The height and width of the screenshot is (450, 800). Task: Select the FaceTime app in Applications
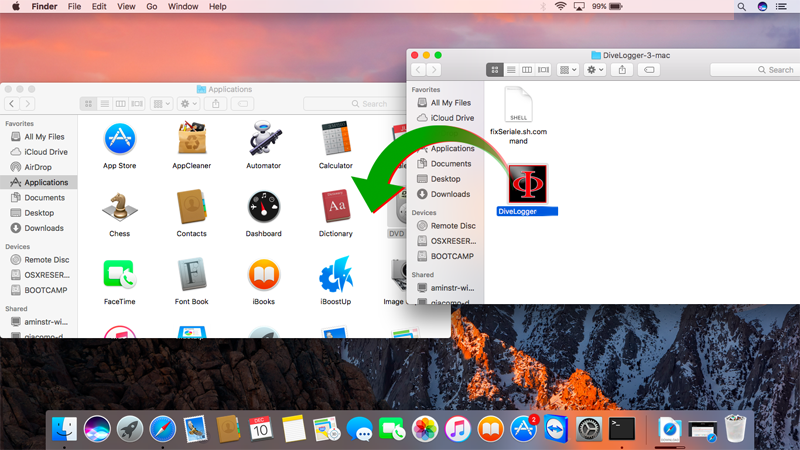119,274
